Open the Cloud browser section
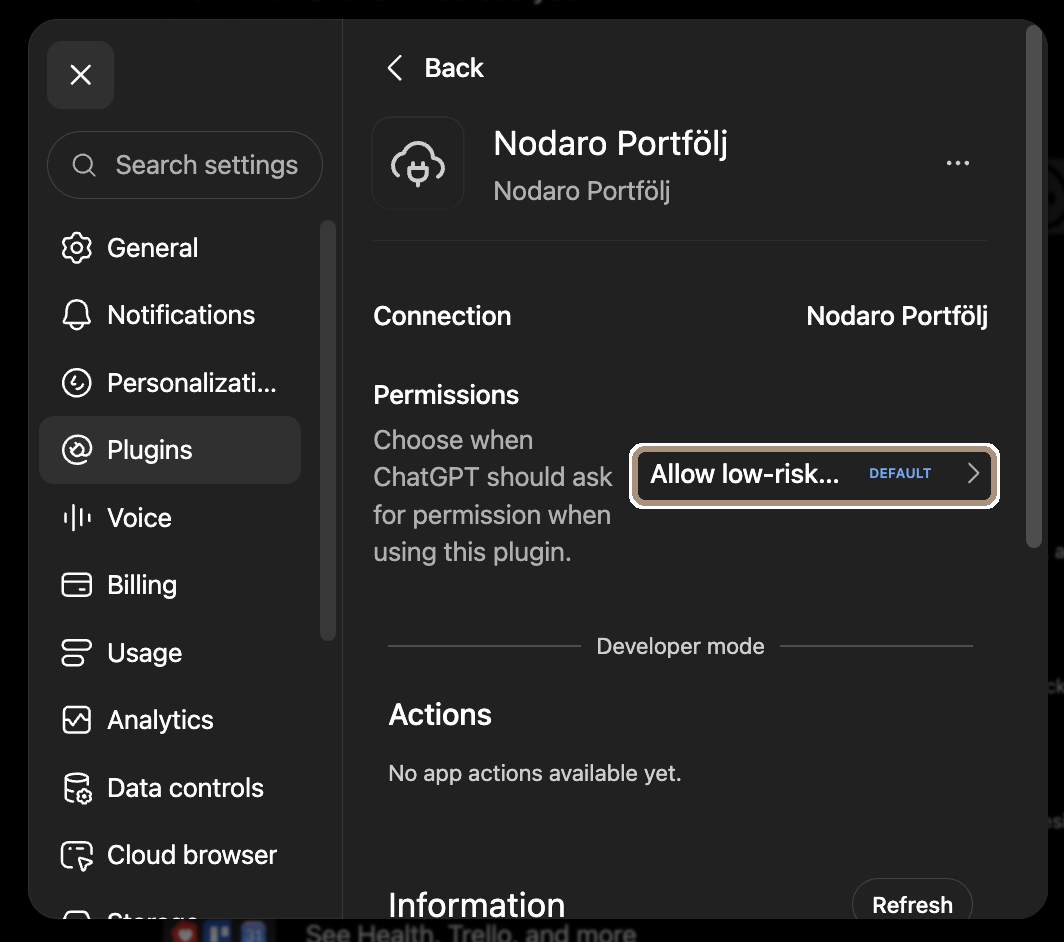The width and height of the screenshot is (1064, 942). pos(170,855)
